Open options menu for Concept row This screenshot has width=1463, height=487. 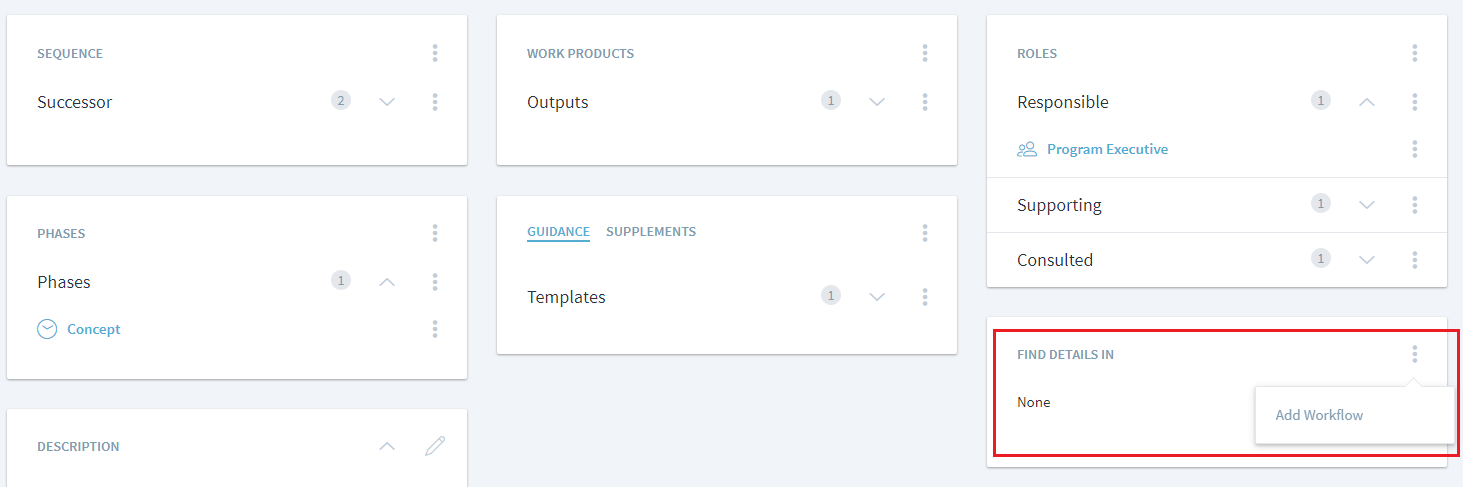click(x=435, y=329)
